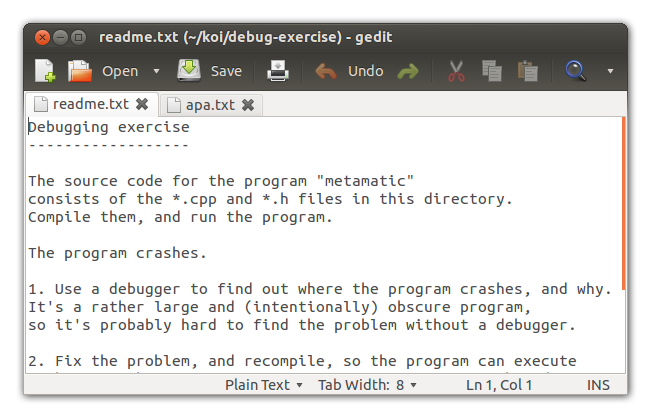Open the Tab Width dropdown
651x418 pixels.
(x=367, y=385)
